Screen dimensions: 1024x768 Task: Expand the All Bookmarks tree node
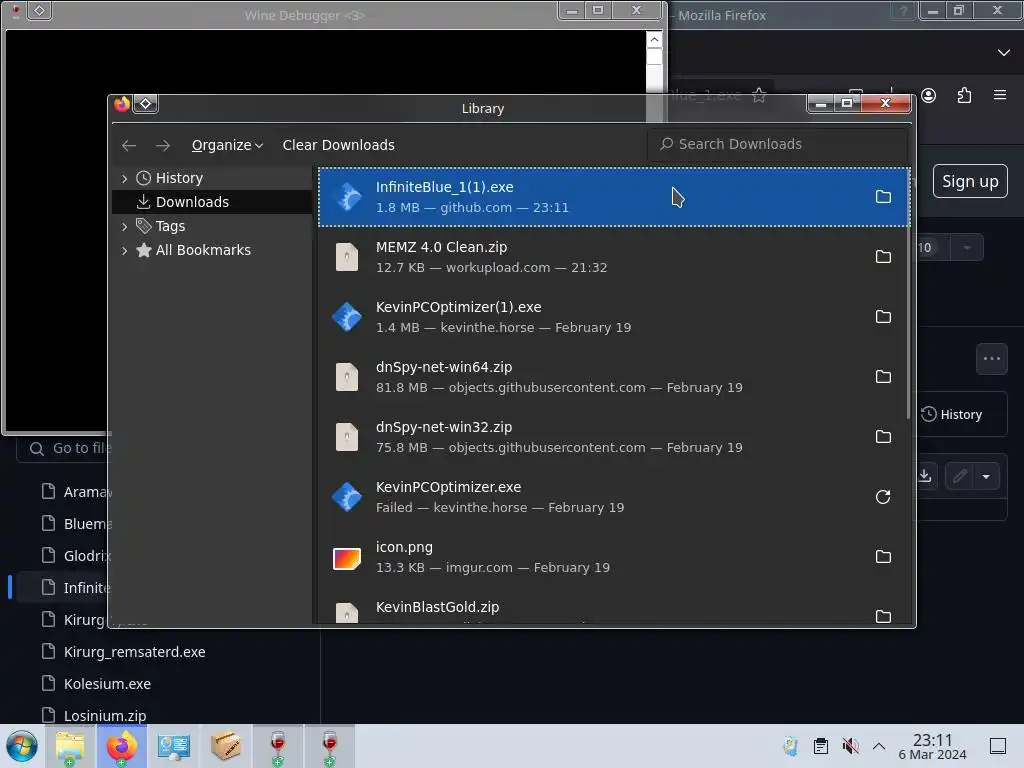[125, 250]
